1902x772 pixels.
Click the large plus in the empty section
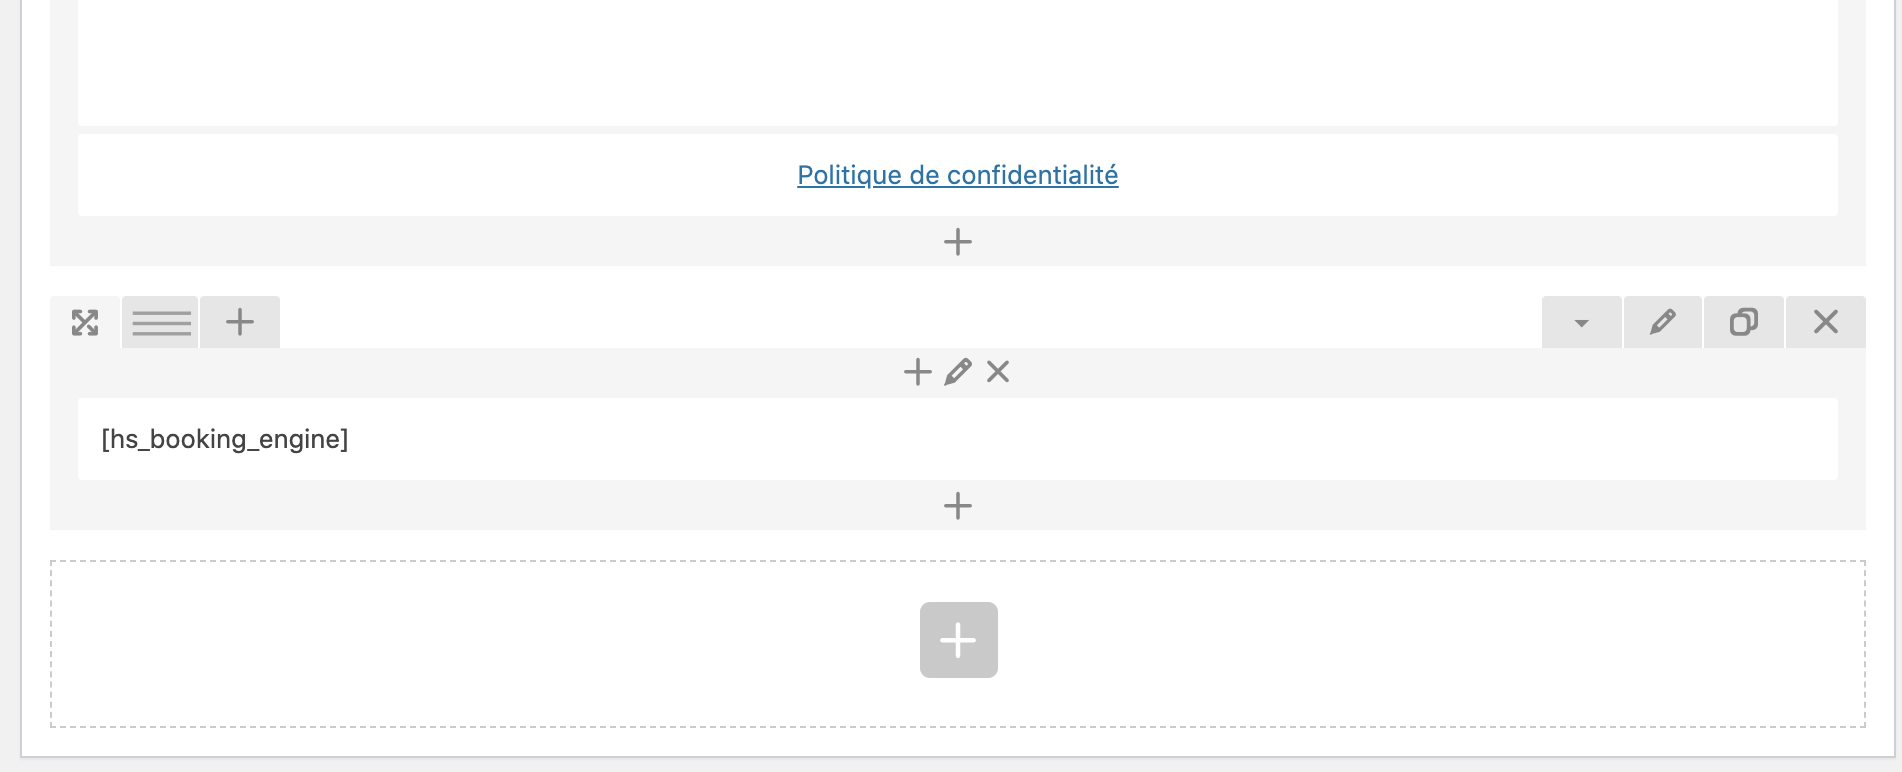click(958, 639)
